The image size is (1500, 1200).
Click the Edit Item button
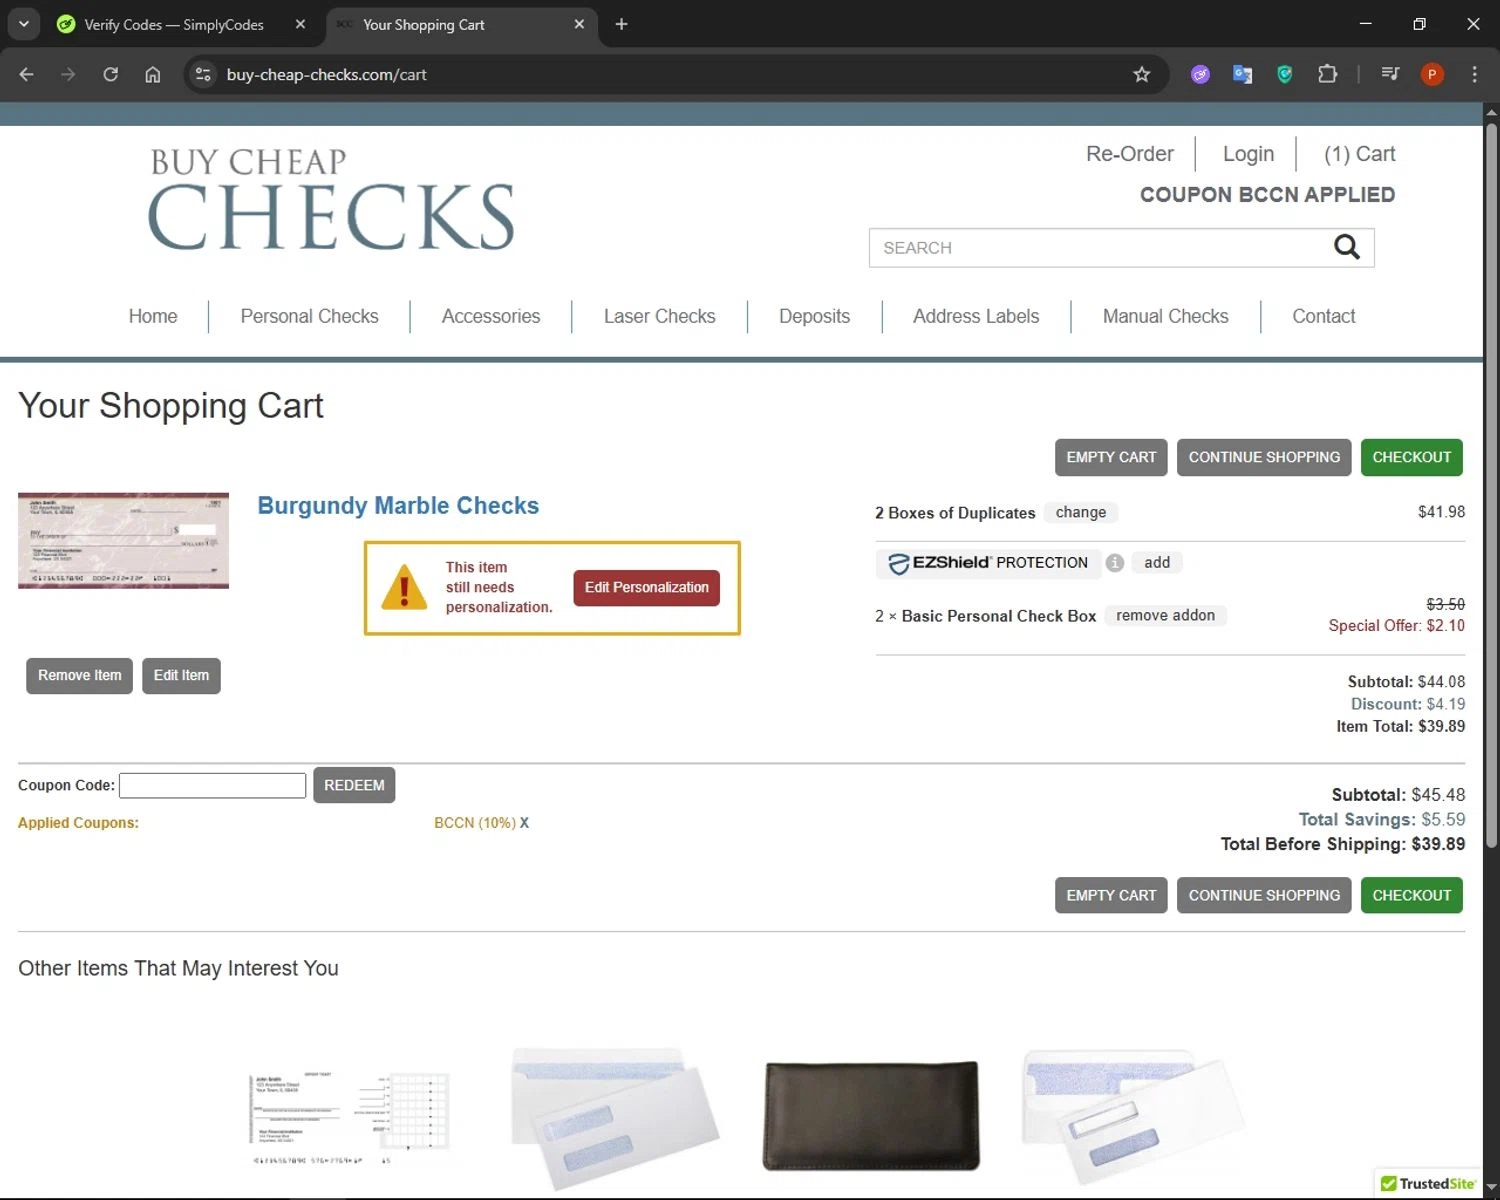(181, 676)
